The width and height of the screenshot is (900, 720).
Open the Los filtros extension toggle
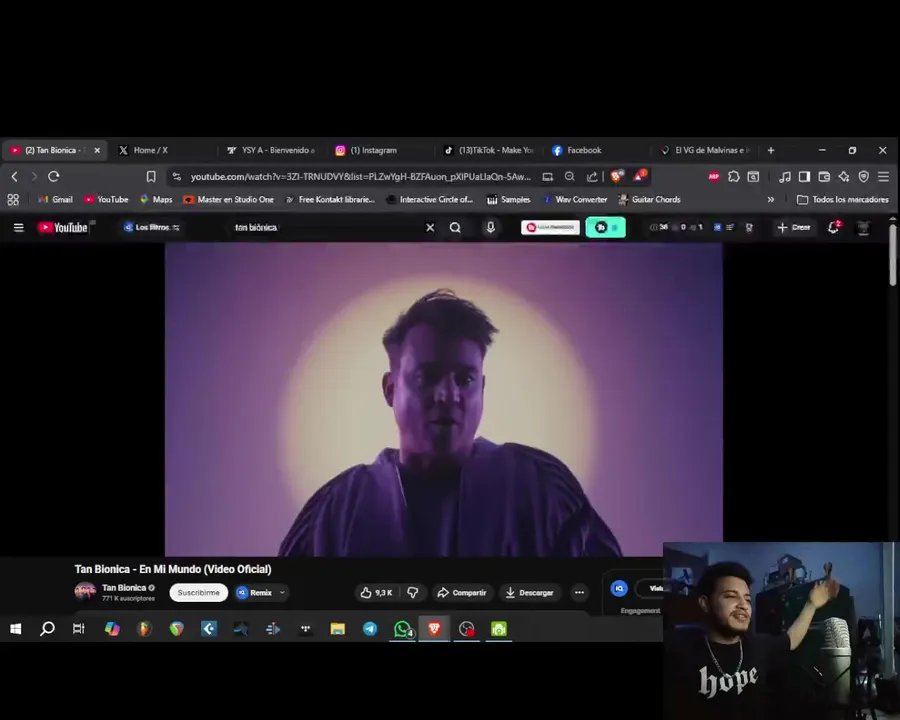pos(152,227)
